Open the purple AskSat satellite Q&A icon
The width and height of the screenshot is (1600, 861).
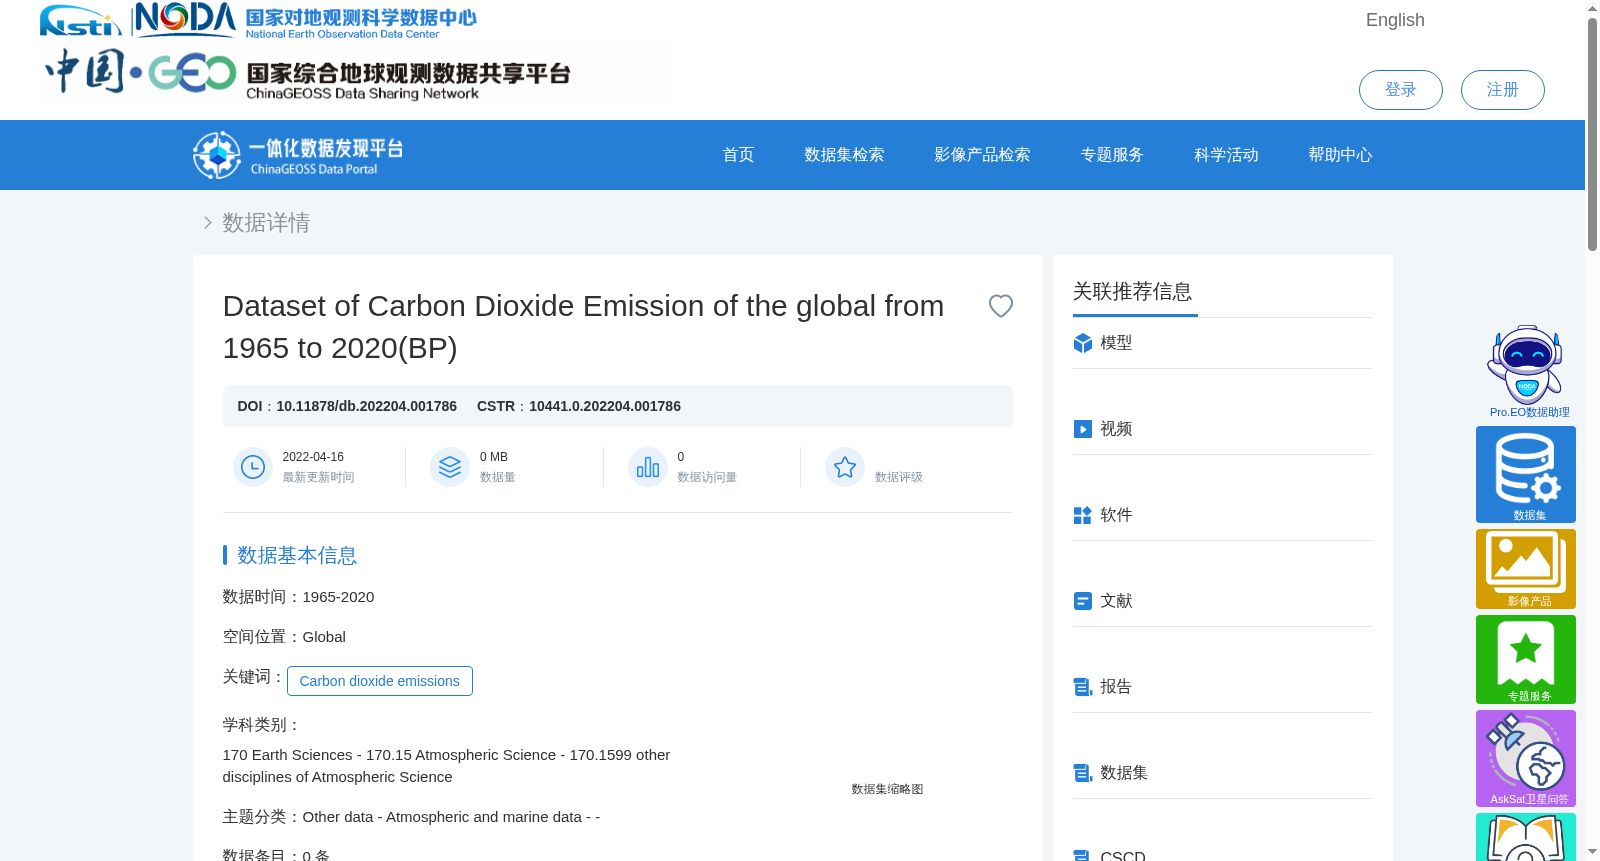1526,758
